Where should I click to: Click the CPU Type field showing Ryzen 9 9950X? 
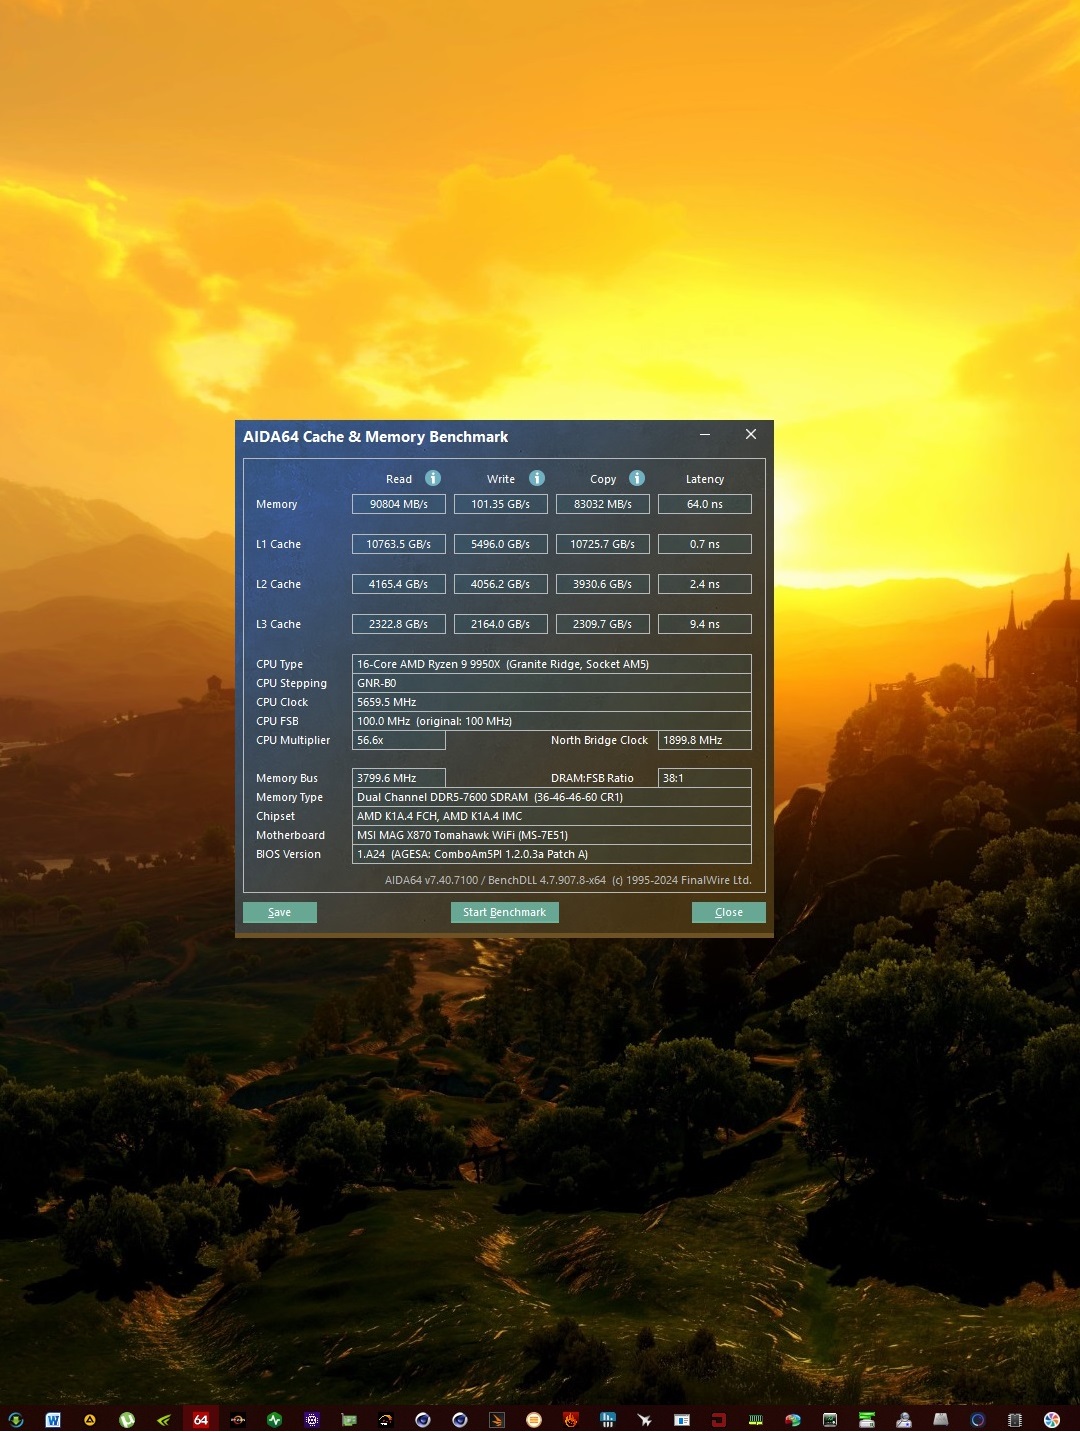pyautogui.click(x=552, y=664)
